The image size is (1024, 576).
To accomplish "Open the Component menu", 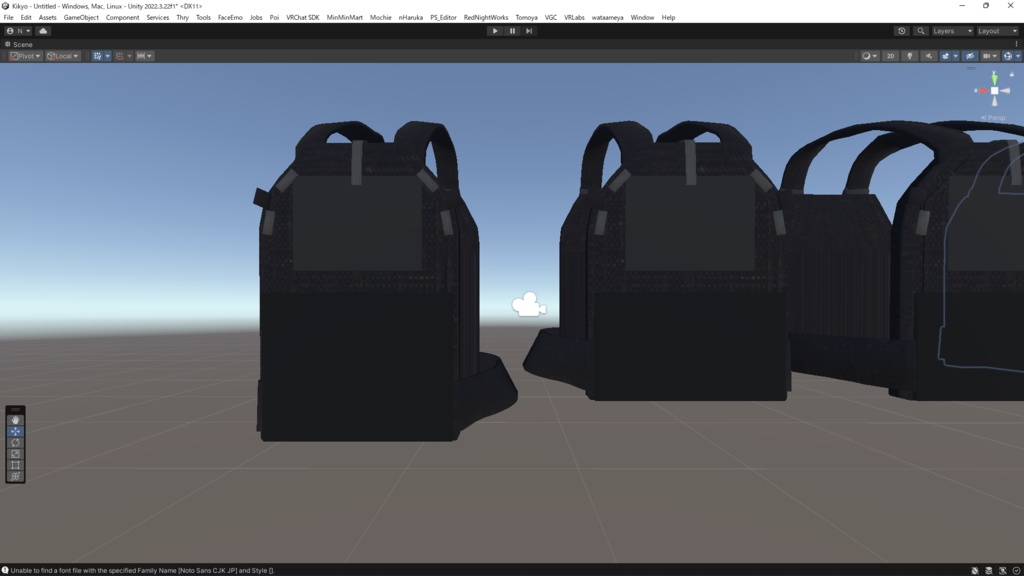I will pos(122,18).
